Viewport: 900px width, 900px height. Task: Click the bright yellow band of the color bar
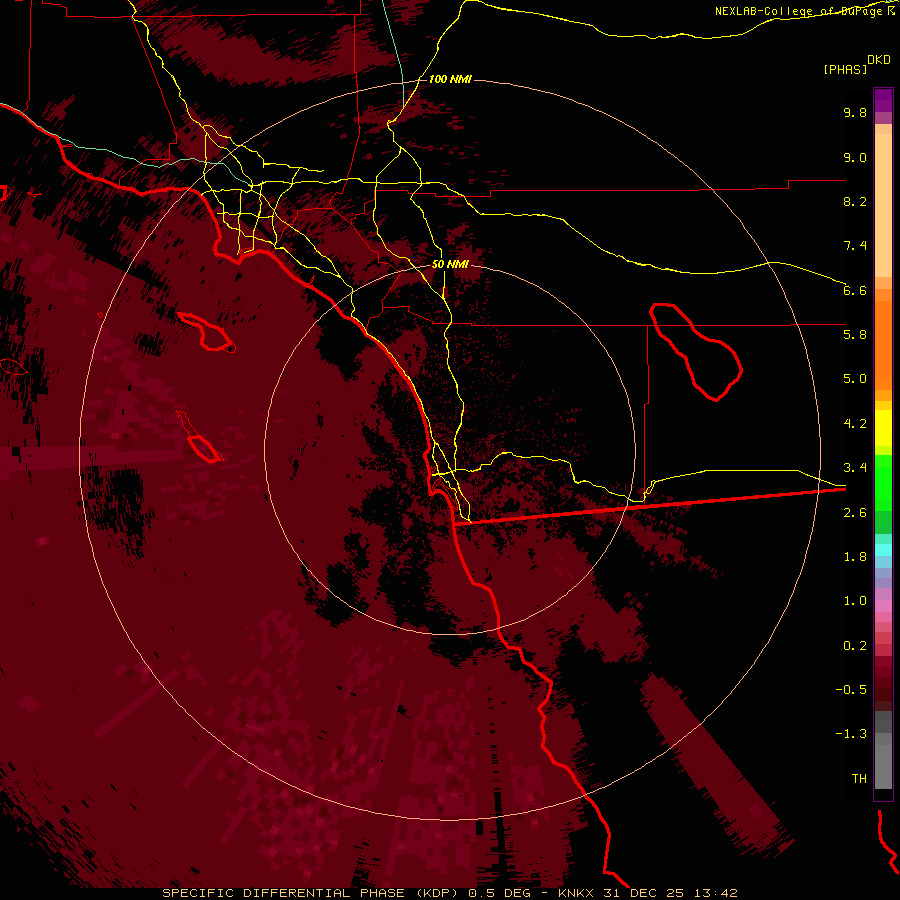coord(883,428)
